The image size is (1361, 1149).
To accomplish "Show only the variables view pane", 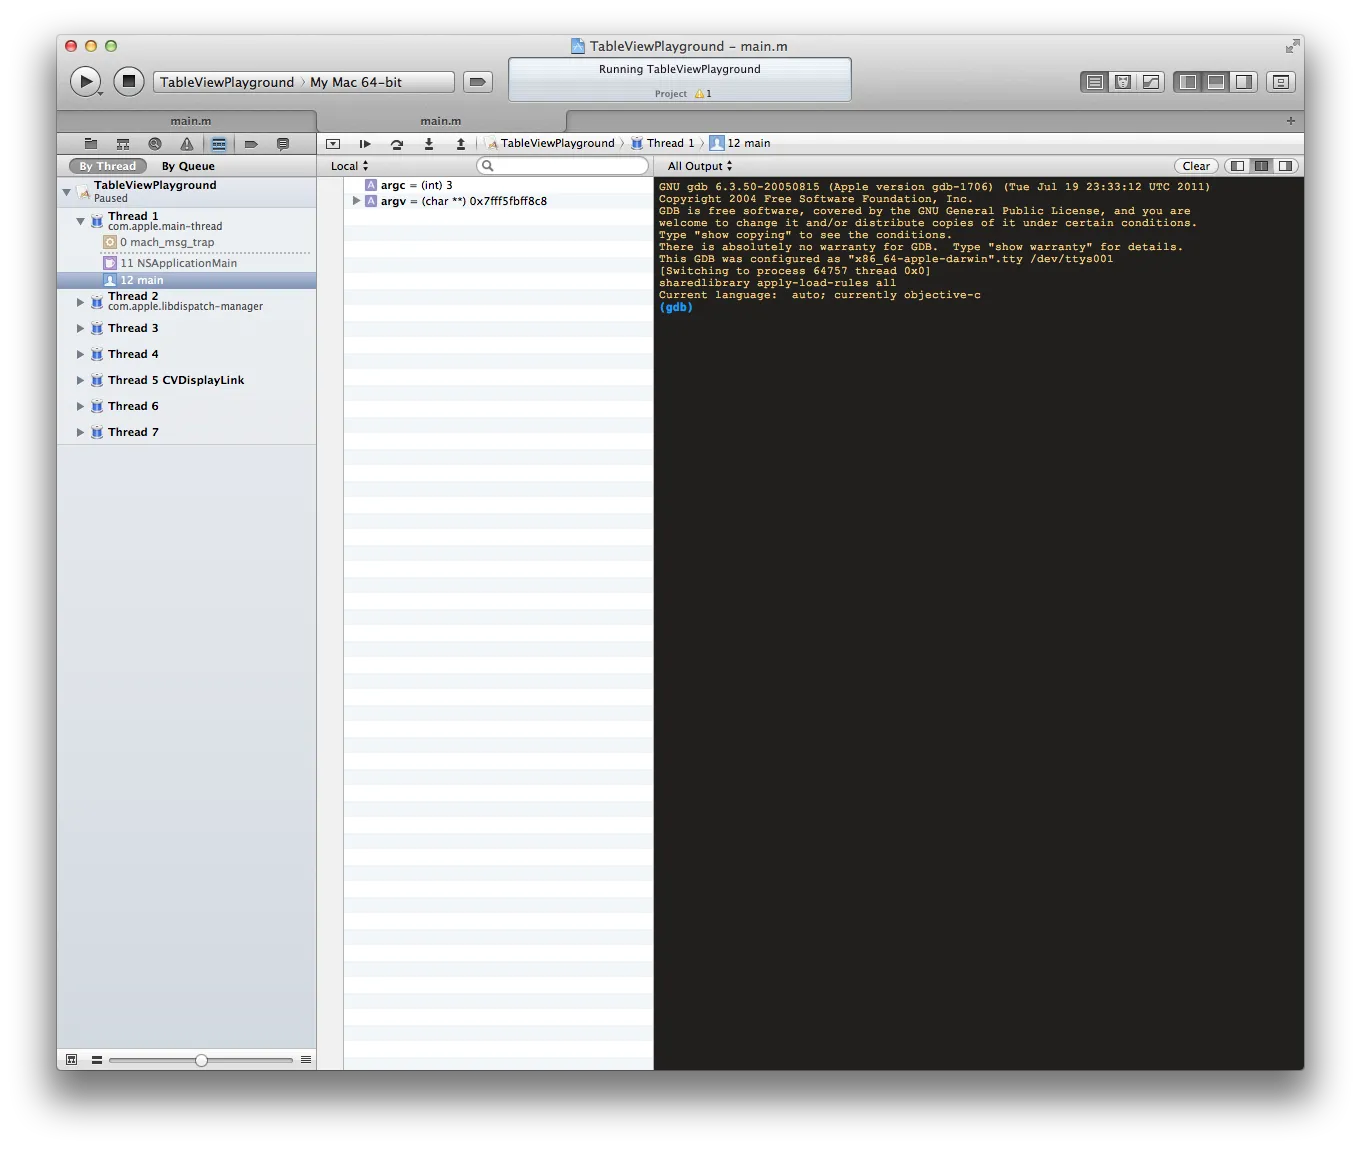I will click(x=1238, y=166).
